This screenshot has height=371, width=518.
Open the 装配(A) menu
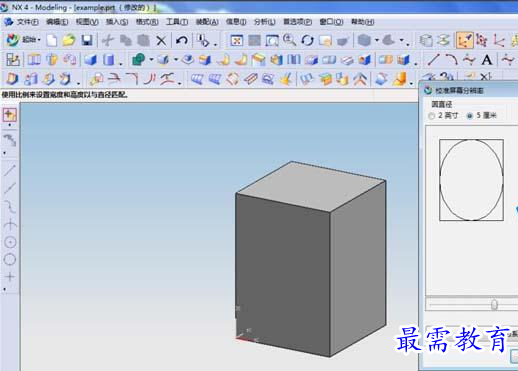tap(207, 22)
